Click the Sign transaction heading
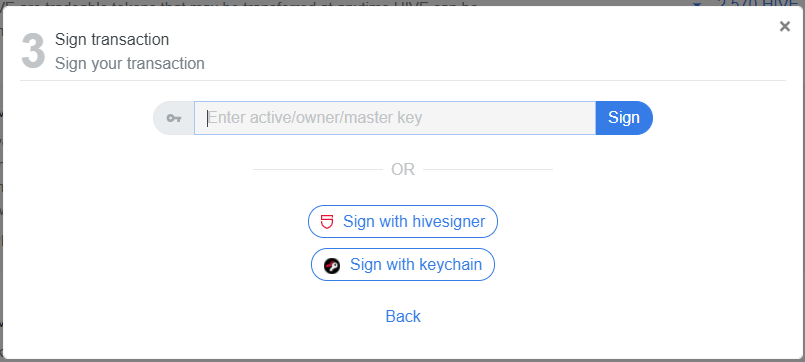The image size is (805, 362). (x=112, y=40)
